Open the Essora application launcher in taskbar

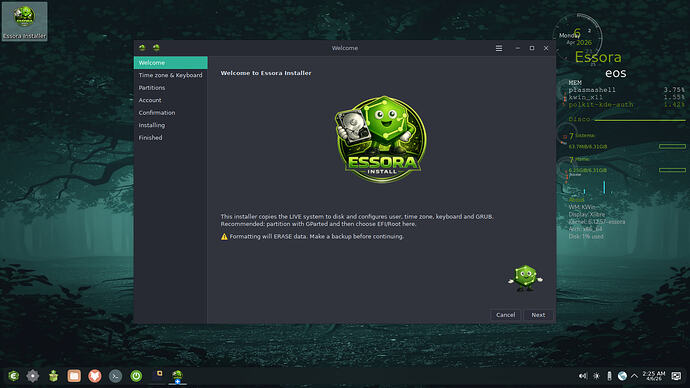[14, 376]
